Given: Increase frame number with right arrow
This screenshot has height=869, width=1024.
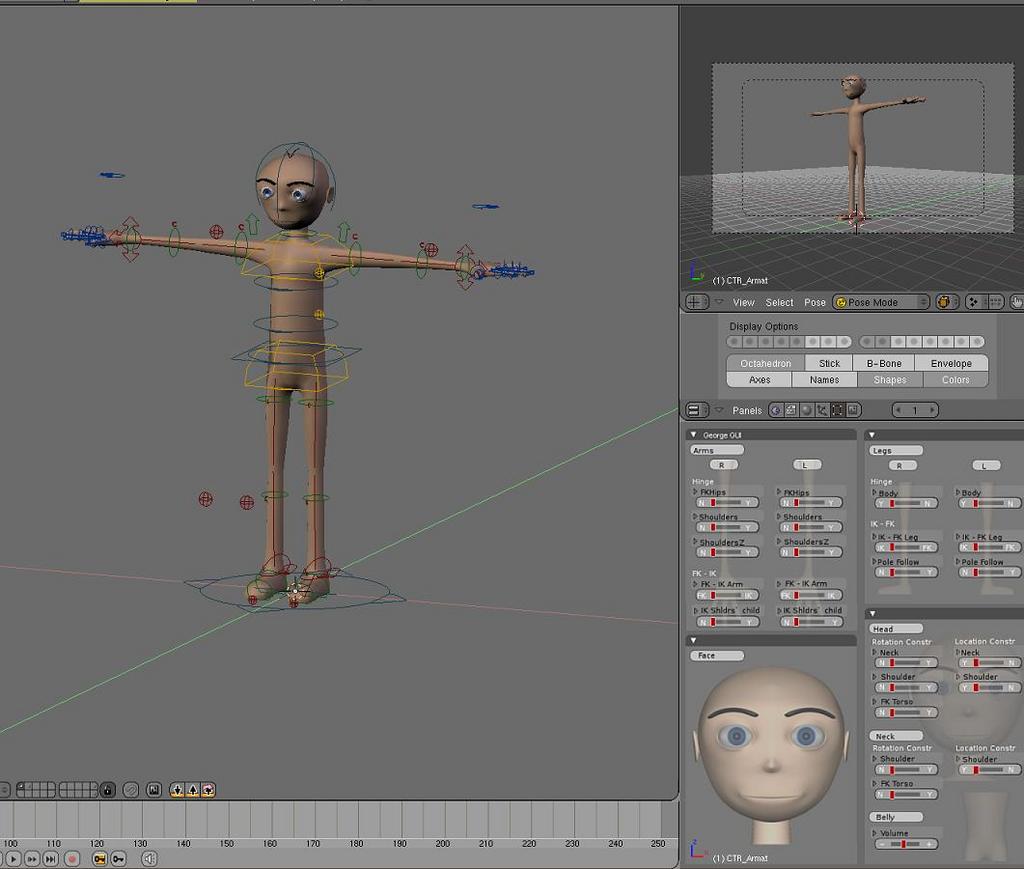Looking at the screenshot, I should click(x=933, y=410).
